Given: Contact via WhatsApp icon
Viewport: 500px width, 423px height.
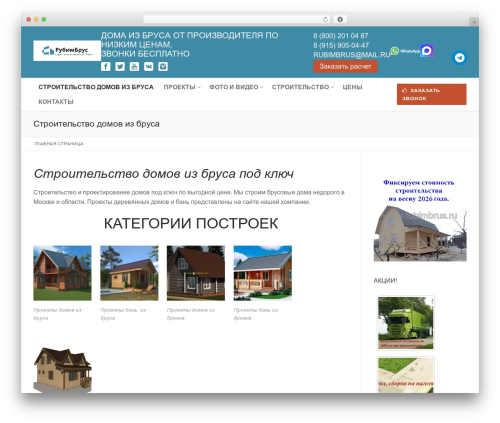Looking at the screenshot, I should (x=405, y=51).
